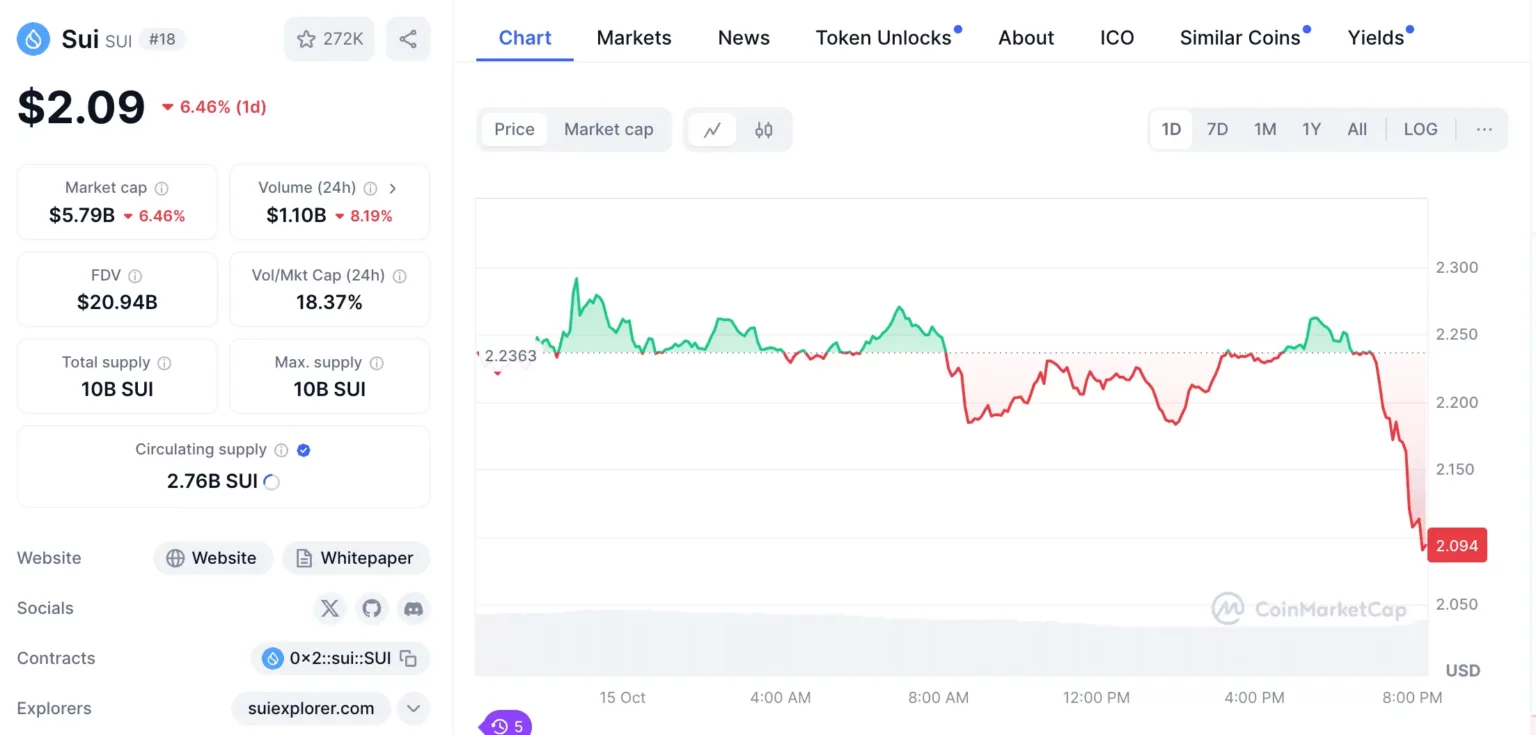Image resolution: width=1536 pixels, height=735 pixels.
Task: Copy the 0x2::sui::SUI contract address
Action: pos(406,658)
